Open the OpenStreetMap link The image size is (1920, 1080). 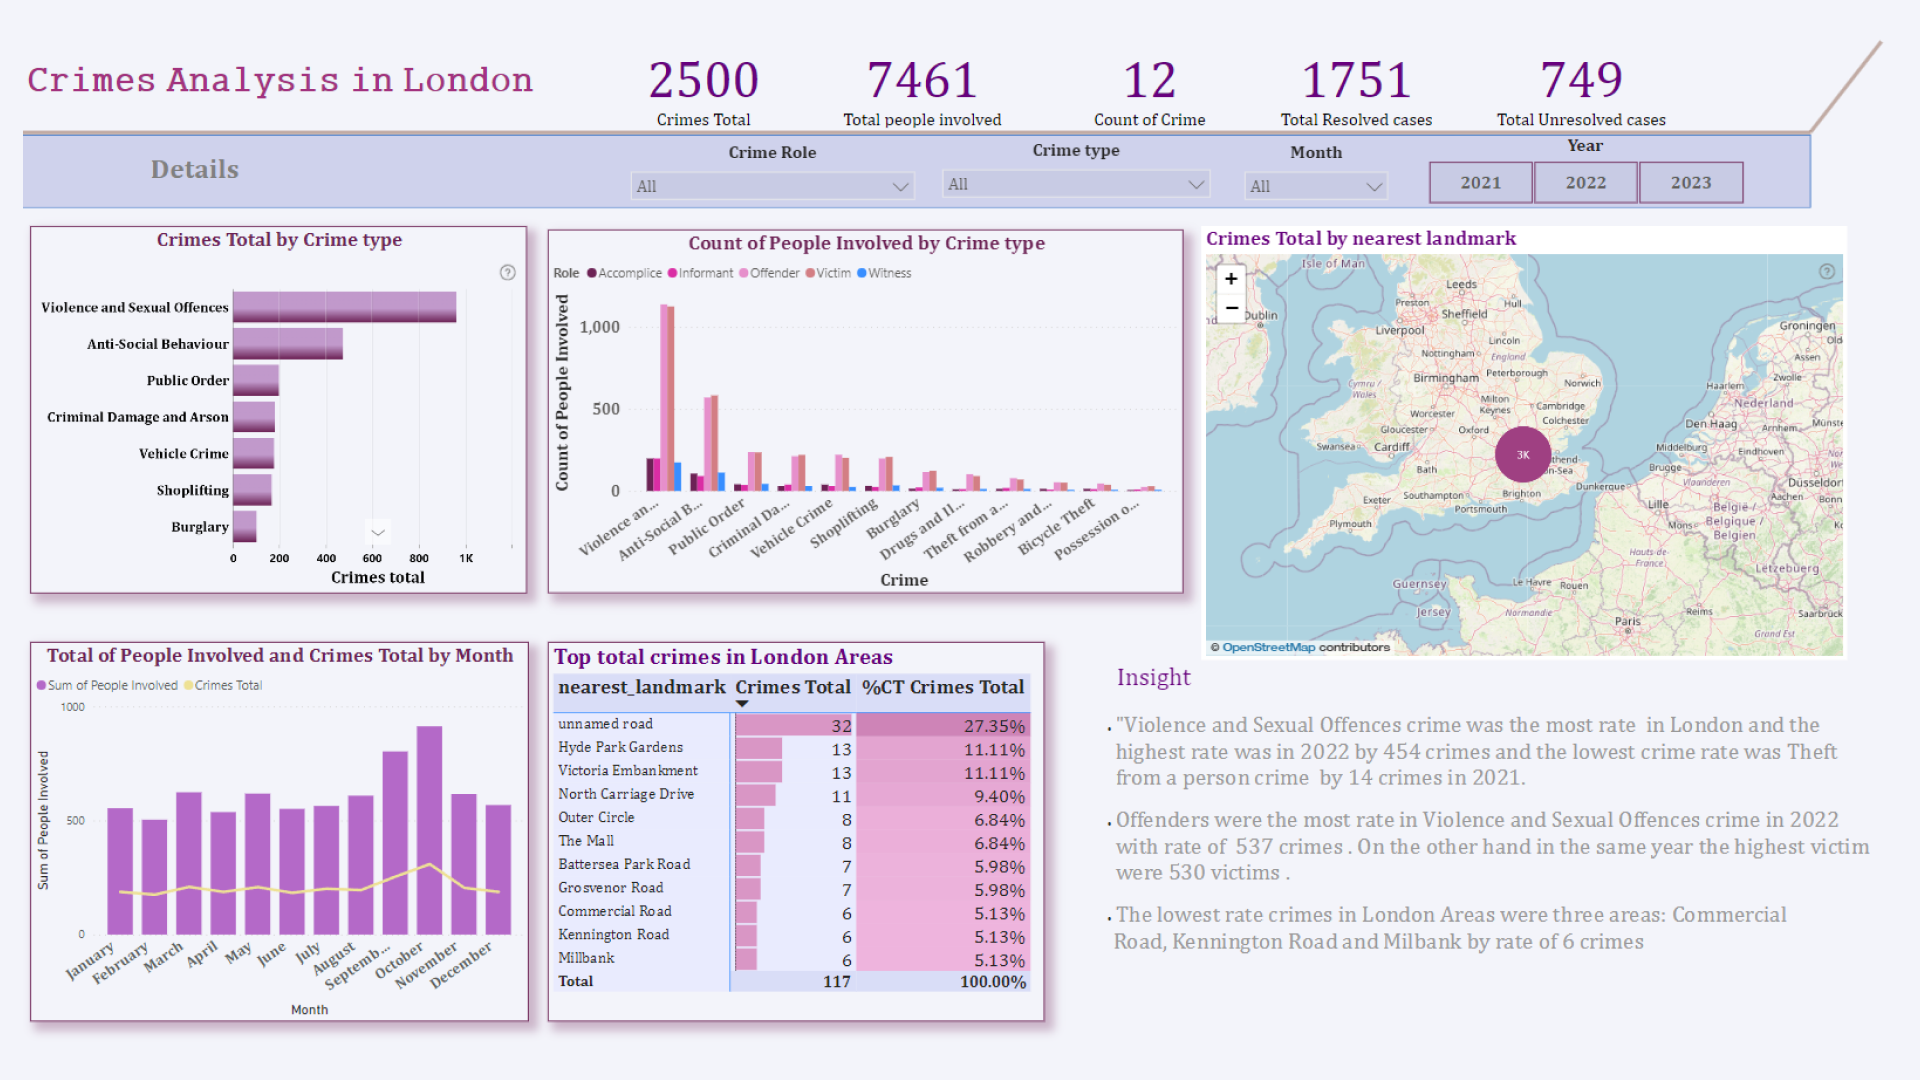1268,647
